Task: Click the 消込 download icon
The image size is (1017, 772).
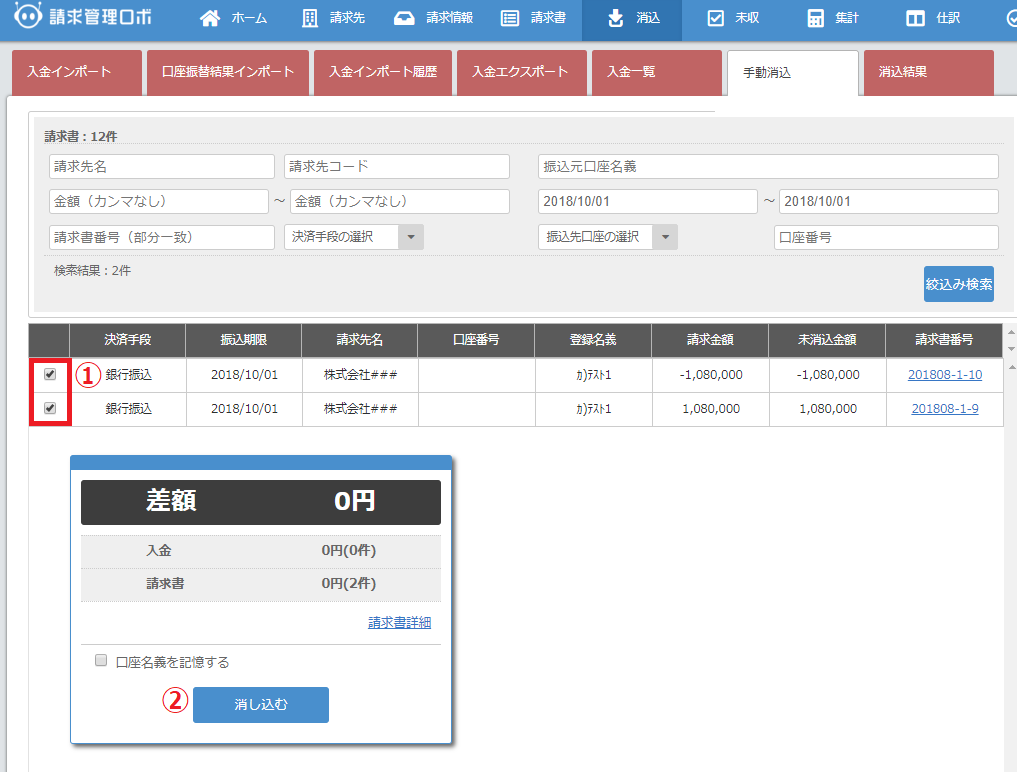Action: 615,18
